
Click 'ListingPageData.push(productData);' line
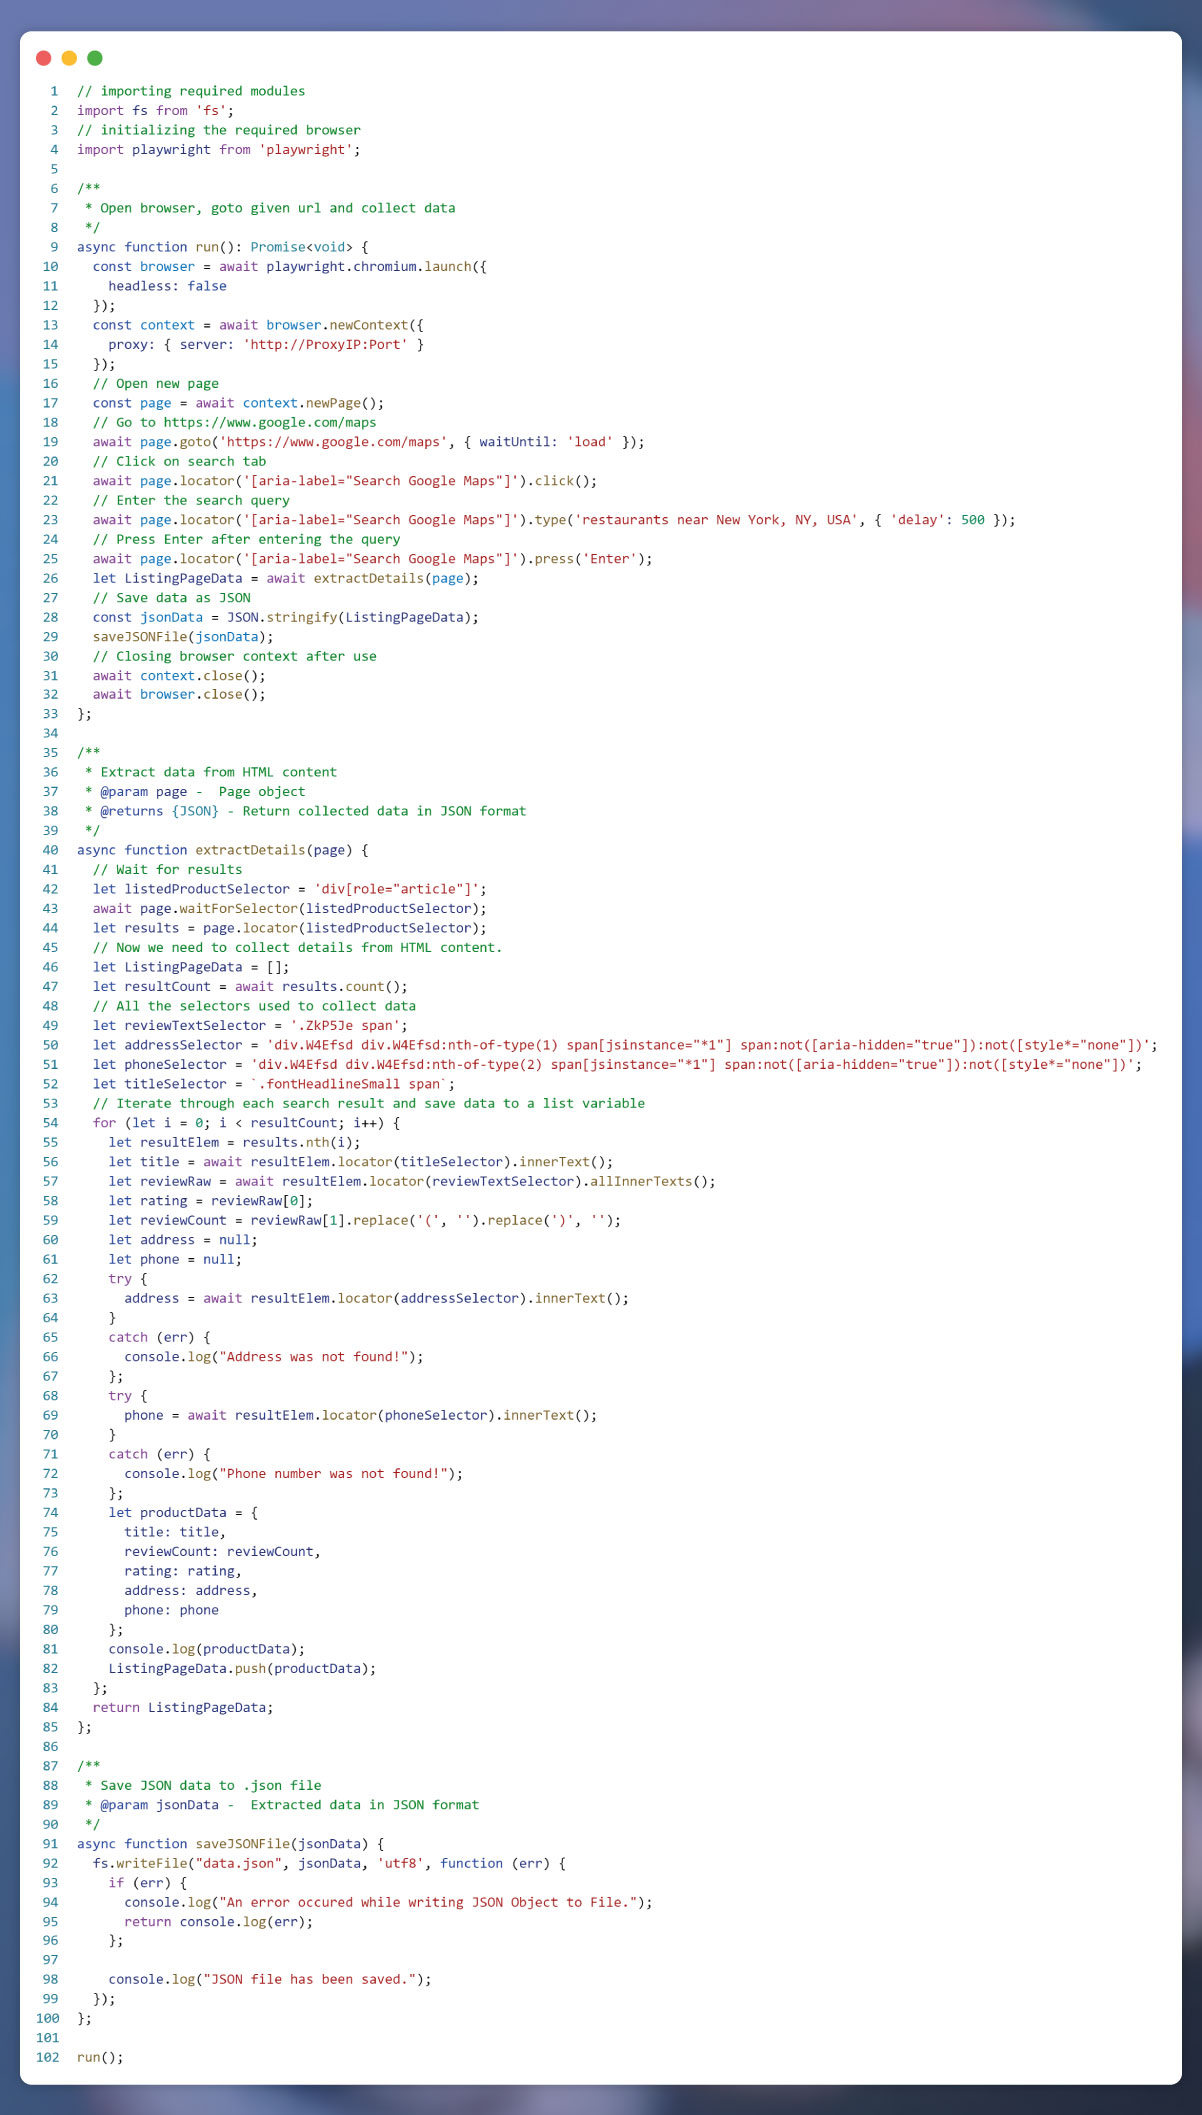click(x=242, y=1669)
